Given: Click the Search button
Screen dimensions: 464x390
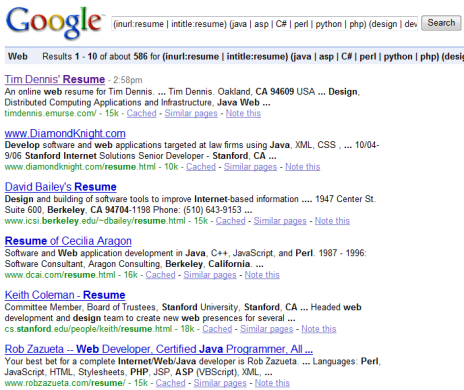Looking at the screenshot, I should (x=441, y=23).
